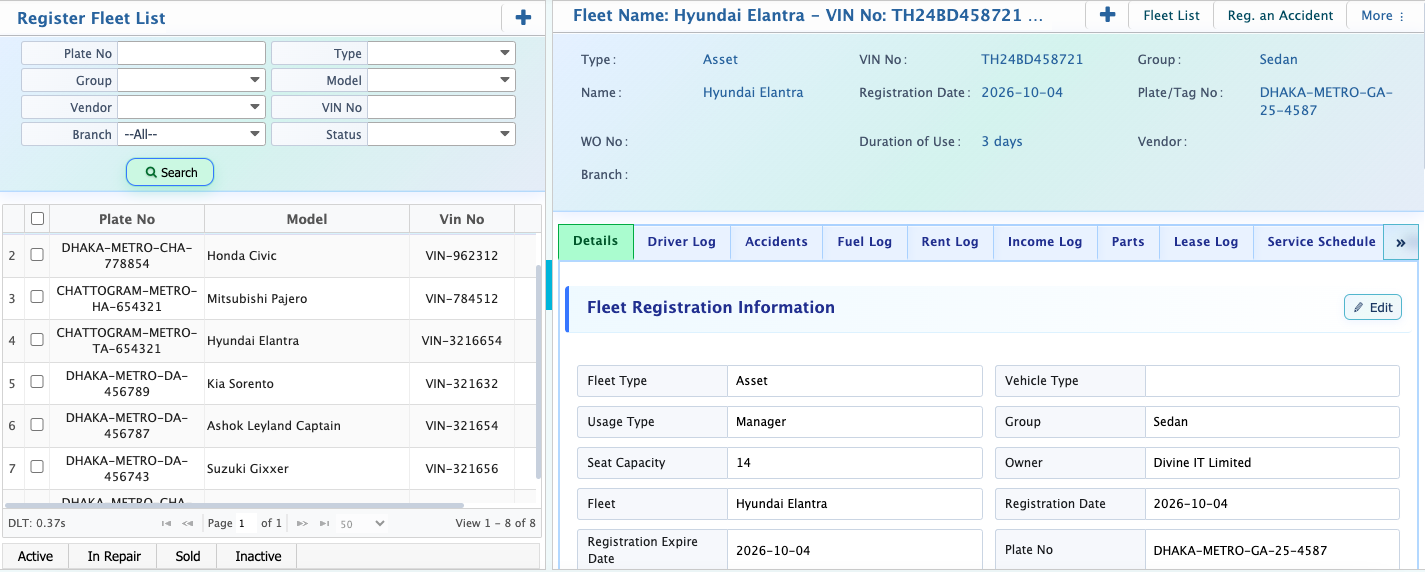Switch to the Parts tab

pyautogui.click(x=1128, y=242)
